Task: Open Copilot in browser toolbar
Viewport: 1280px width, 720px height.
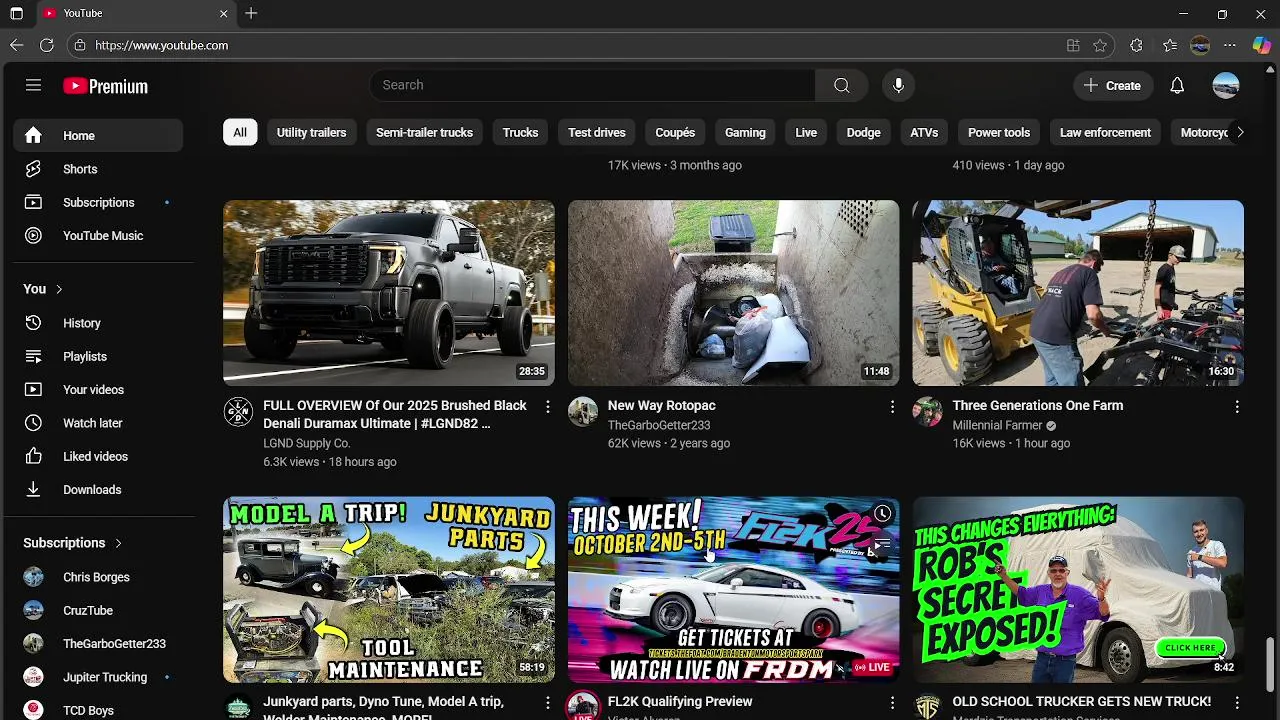Action: (x=1261, y=45)
